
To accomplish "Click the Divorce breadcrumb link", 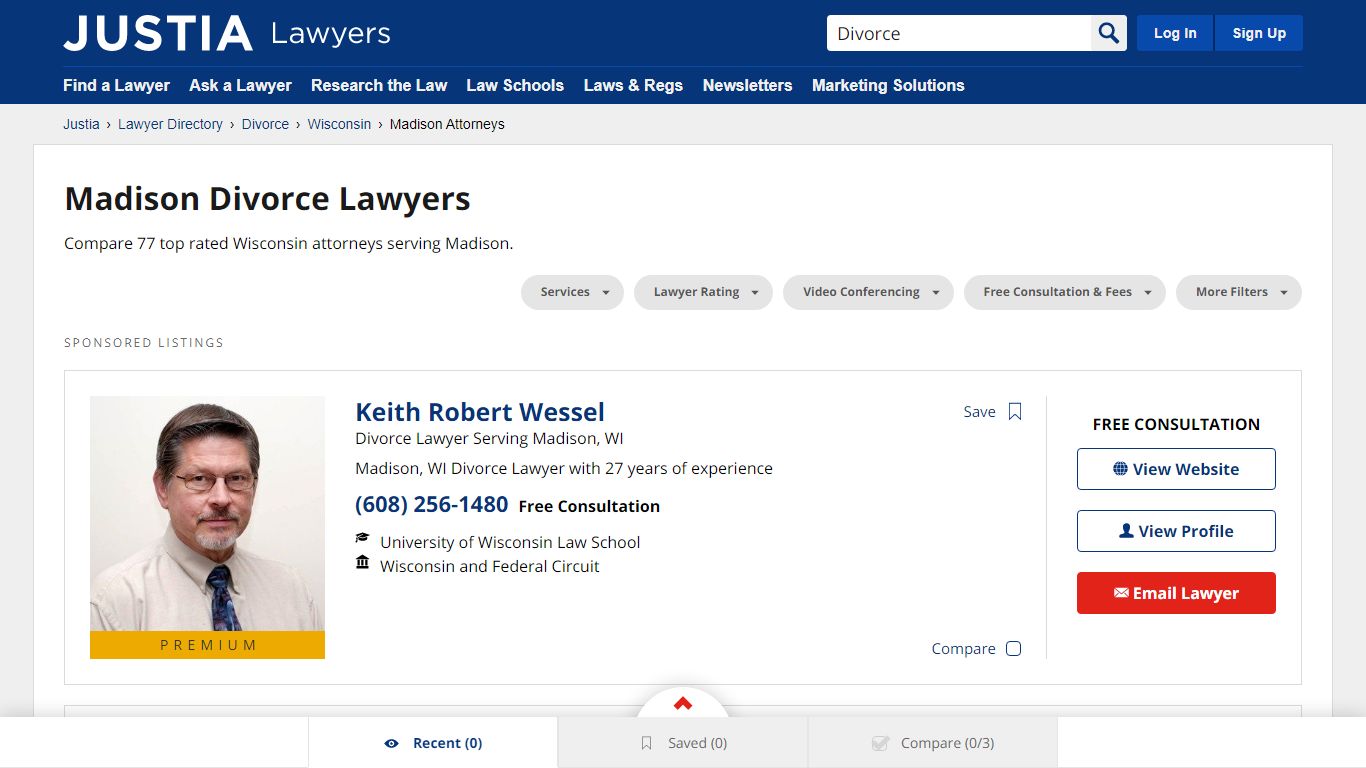I will (x=265, y=124).
